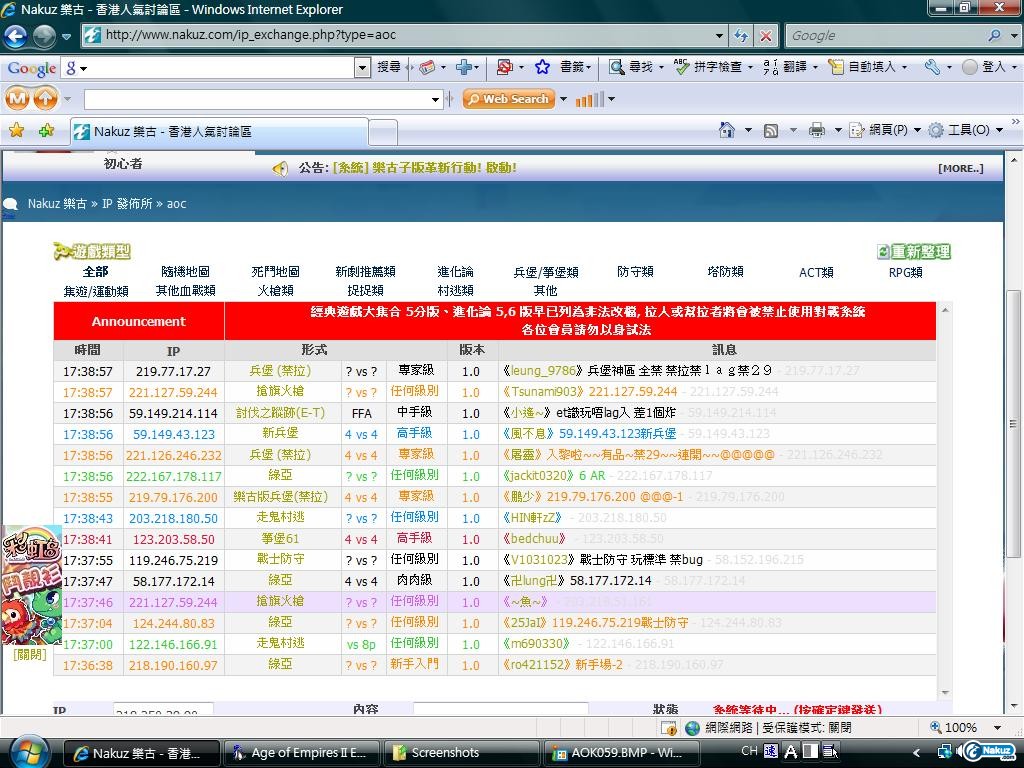The image size is (1024, 768).
Task: Open Age of Empires II in taskbar
Action: click(x=298, y=753)
